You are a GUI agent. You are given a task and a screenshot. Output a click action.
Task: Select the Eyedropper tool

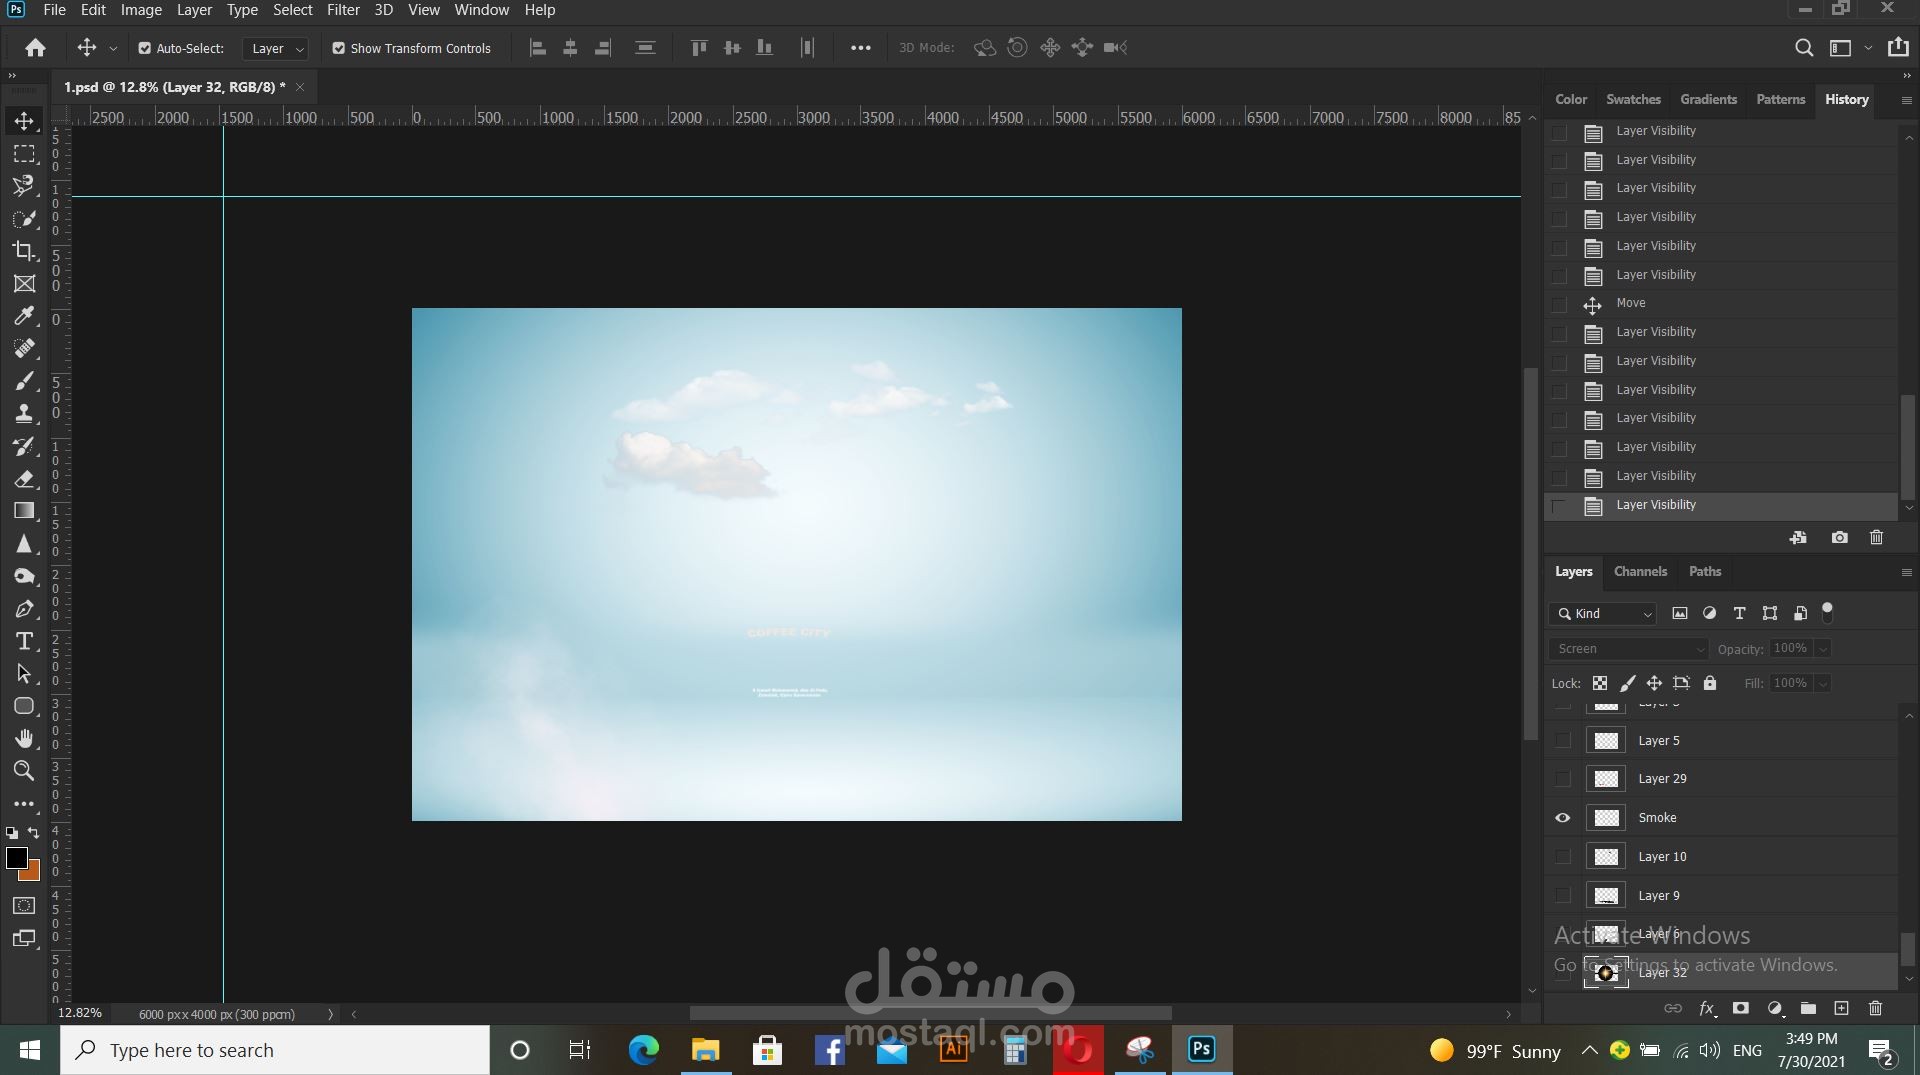[x=24, y=316]
